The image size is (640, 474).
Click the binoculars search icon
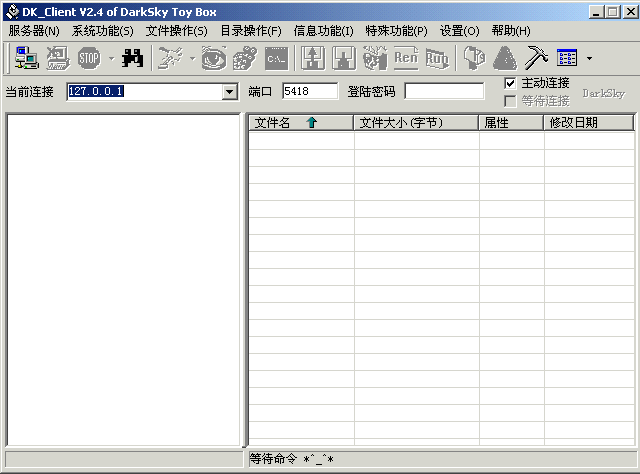[x=132, y=58]
